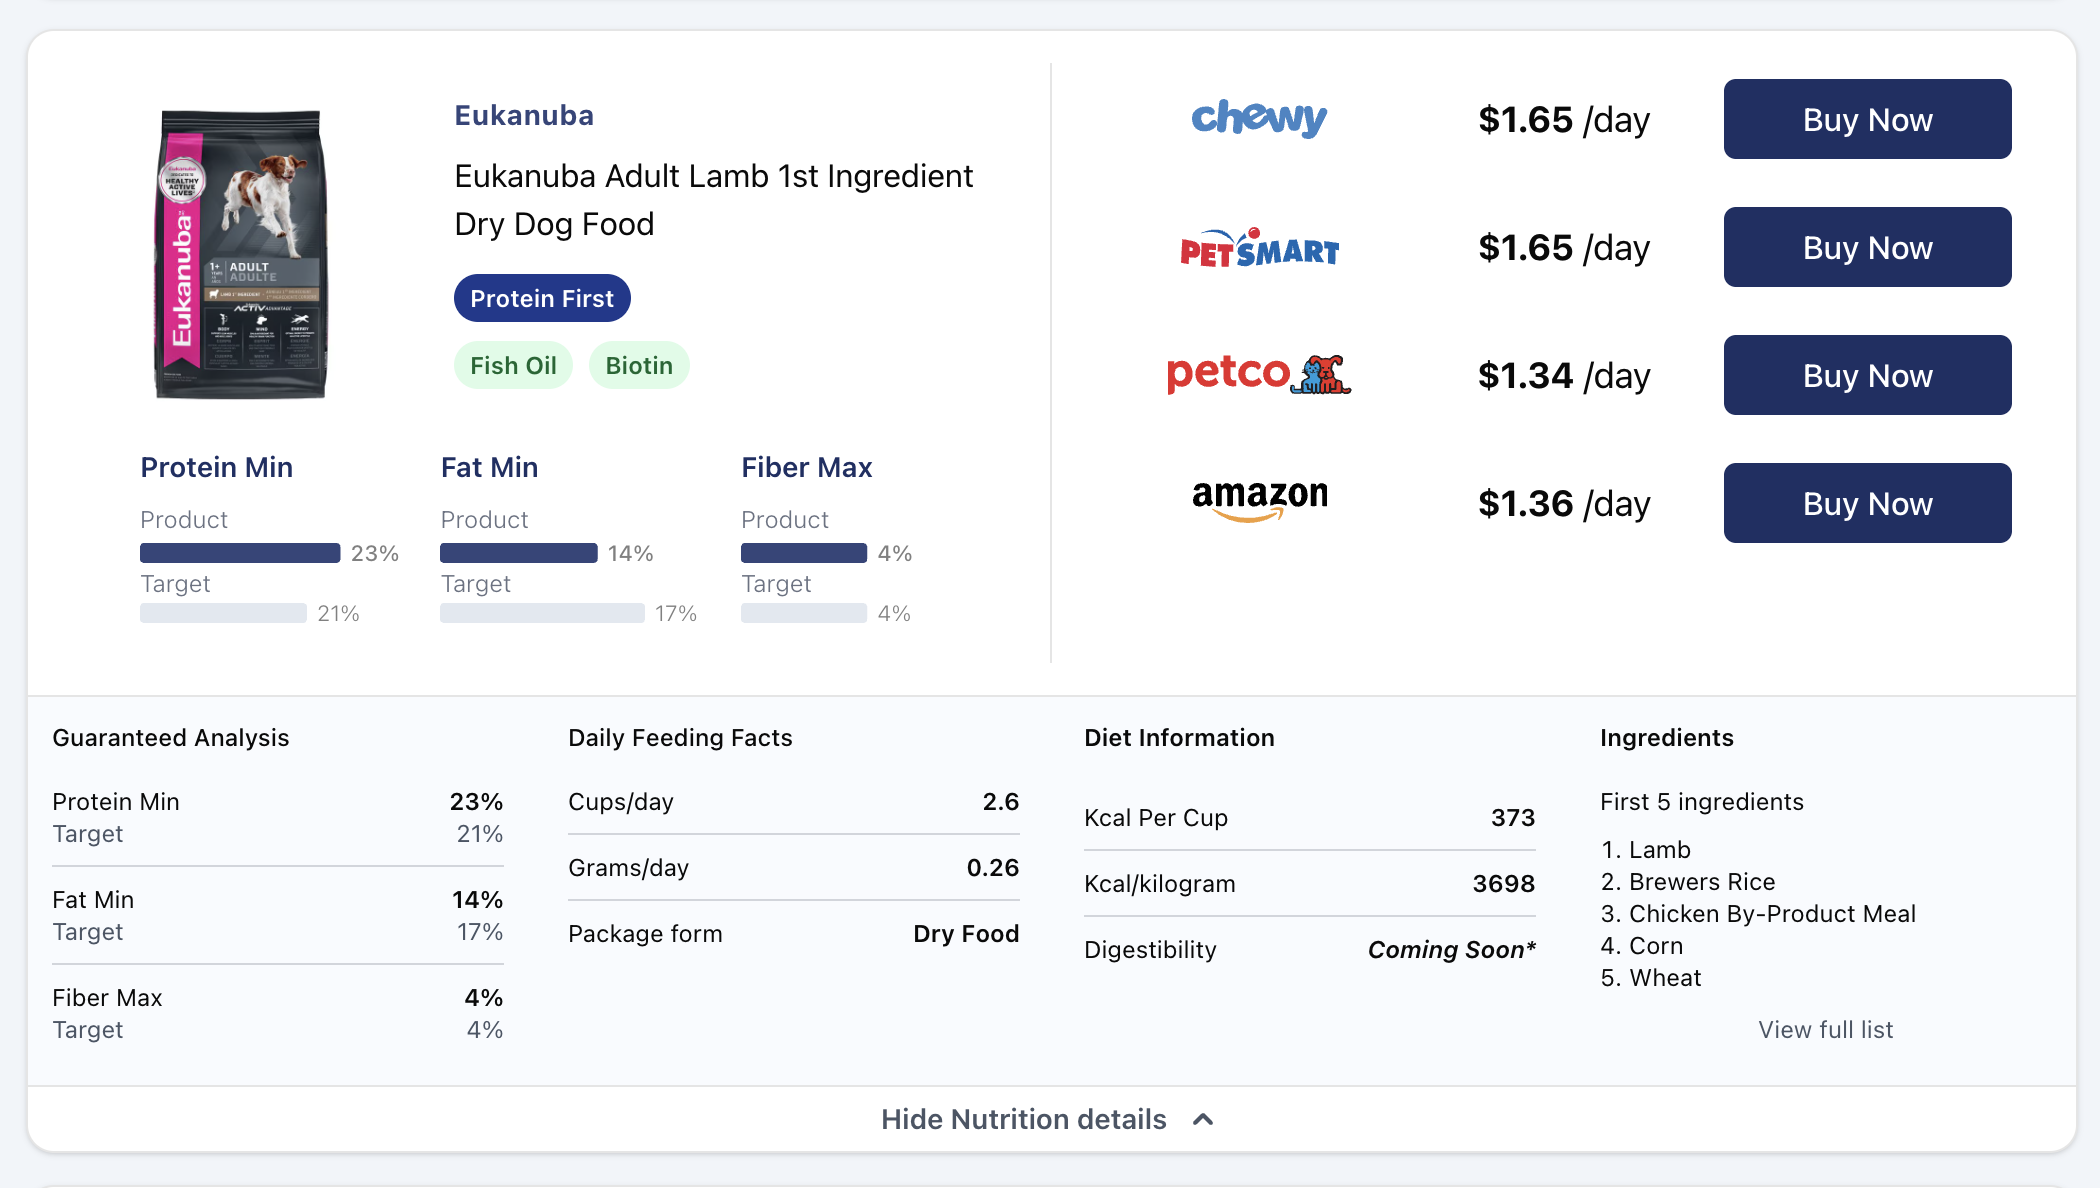Open View full list of ingredients
The height and width of the screenshot is (1188, 2100).
pos(1825,1029)
